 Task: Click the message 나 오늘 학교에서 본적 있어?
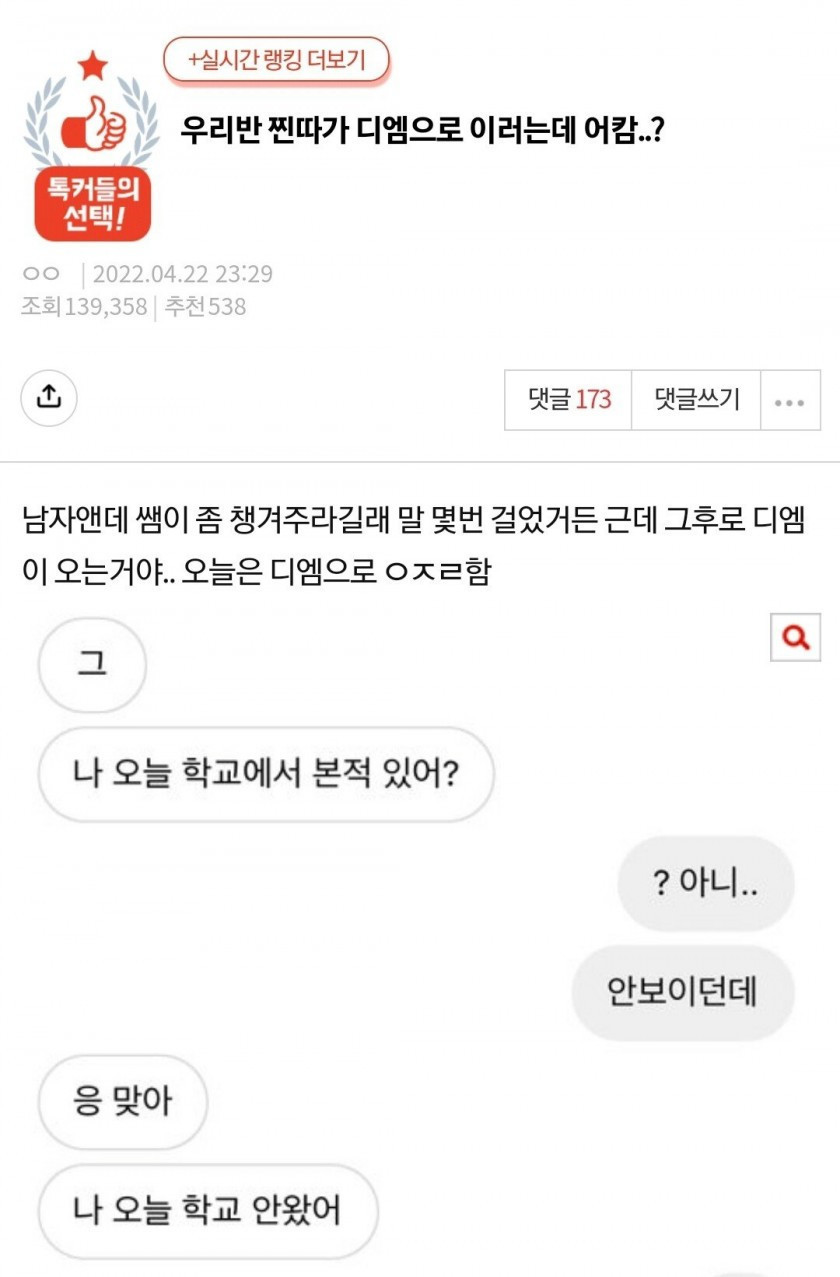[x=266, y=774]
